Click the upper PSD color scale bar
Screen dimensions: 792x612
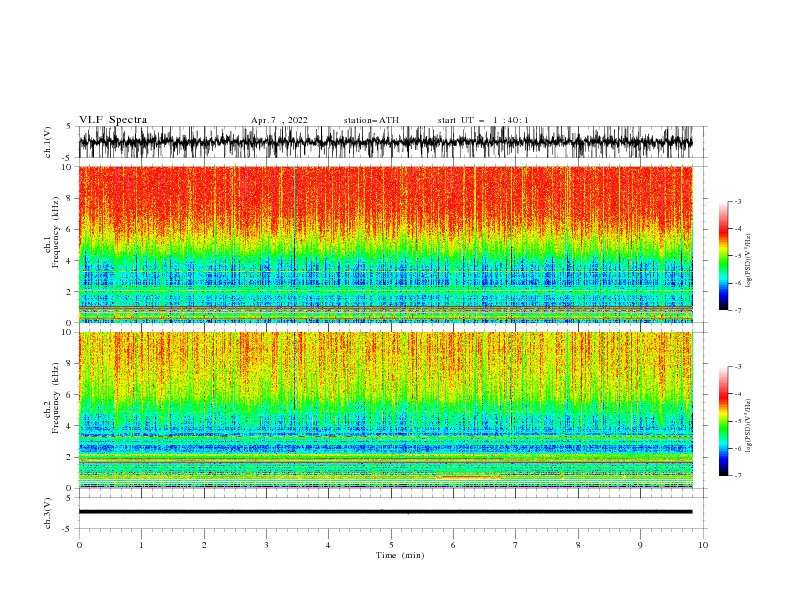click(x=723, y=256)
